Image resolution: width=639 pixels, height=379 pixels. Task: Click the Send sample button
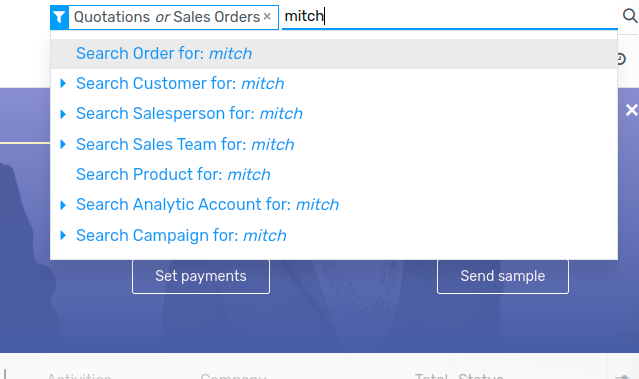[503, 276]
